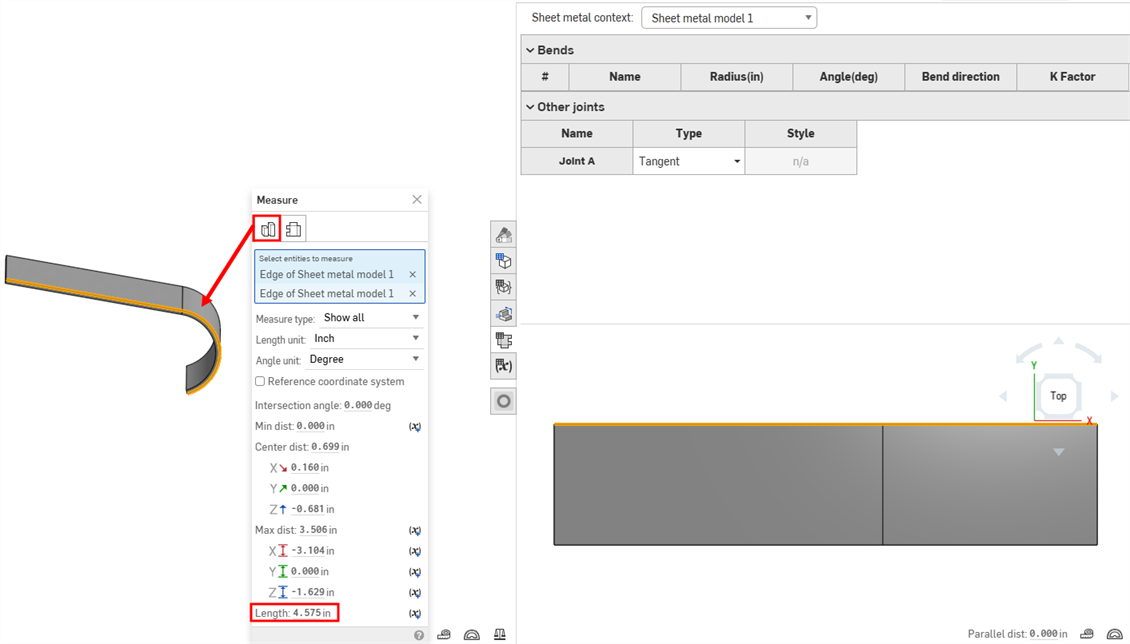Image resolution: width=1130 pixels, height=644 pixels.
Task: Rotate view with right arrow of view cube
Action: pos(1114,397)
